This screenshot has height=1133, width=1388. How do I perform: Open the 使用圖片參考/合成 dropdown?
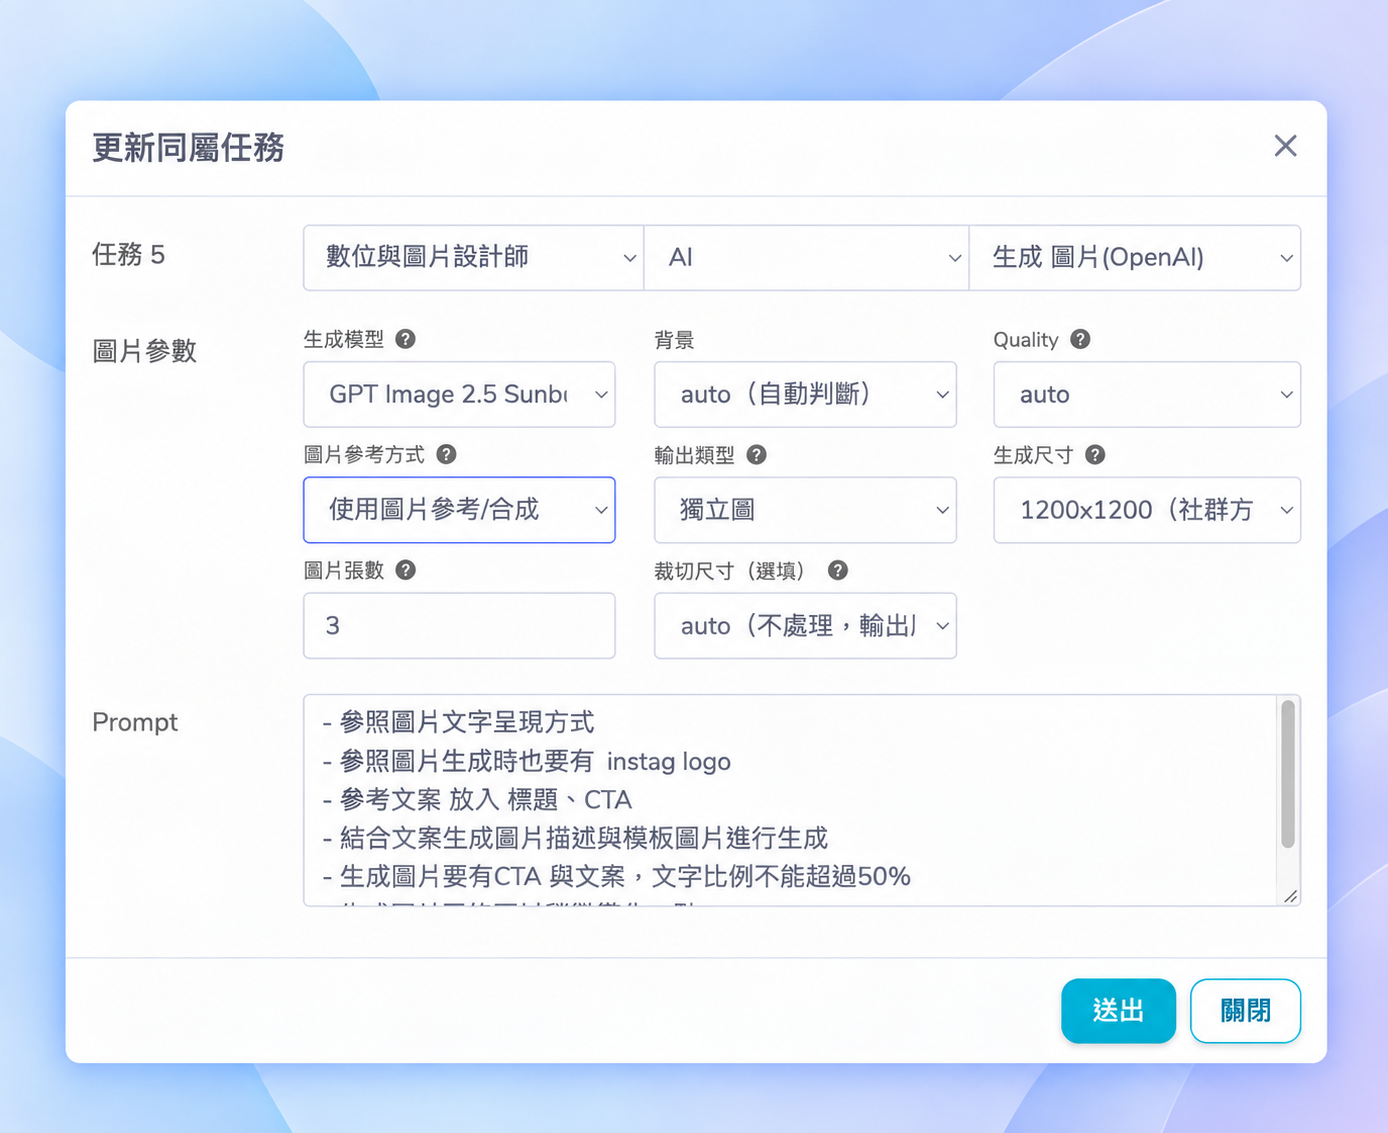tap(459, 510)
